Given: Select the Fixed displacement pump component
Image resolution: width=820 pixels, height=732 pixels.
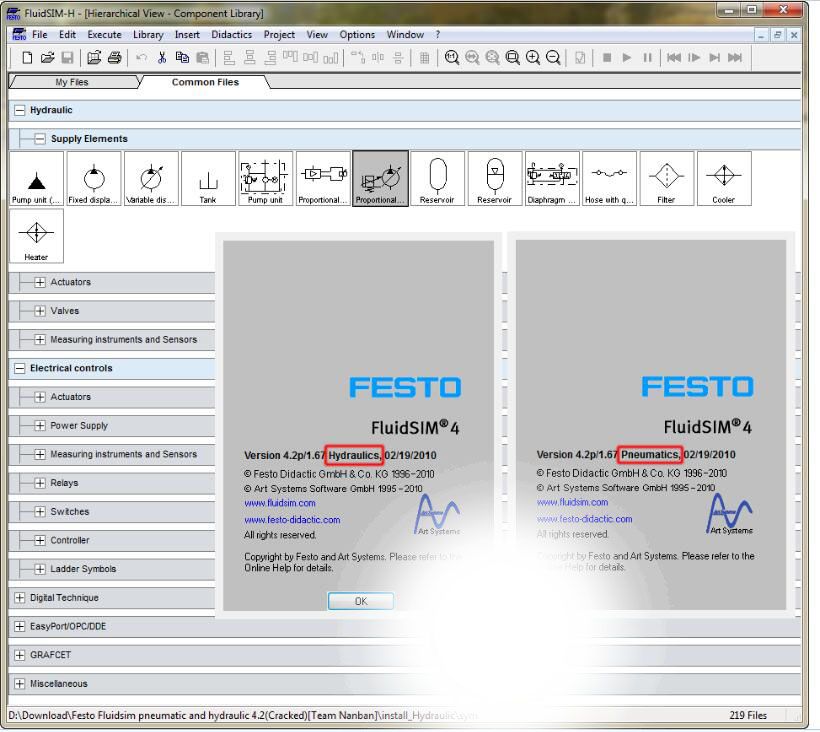Looking at the screenshot, I should (x=94, y=179).
